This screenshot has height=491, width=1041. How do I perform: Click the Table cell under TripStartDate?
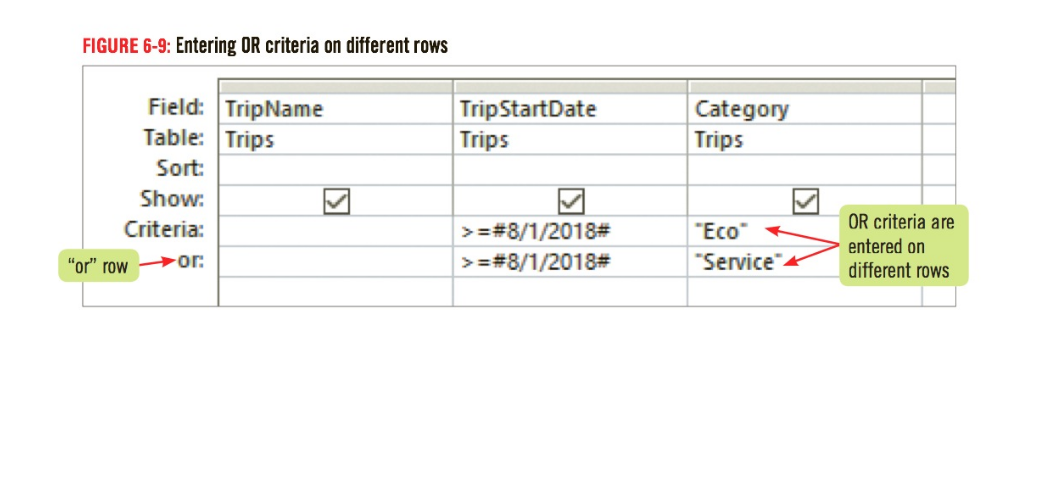click(x=570, y=139)
